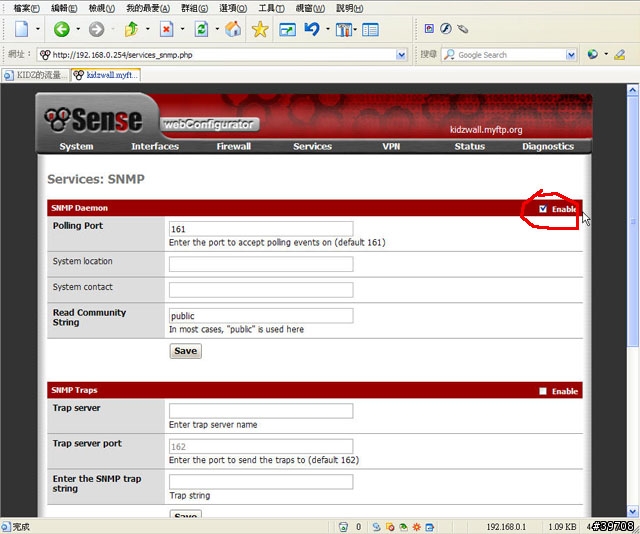Click the blue swirl status bar icon
The width and height of the screenshot is (640, 534).
(x=376, y=527)
